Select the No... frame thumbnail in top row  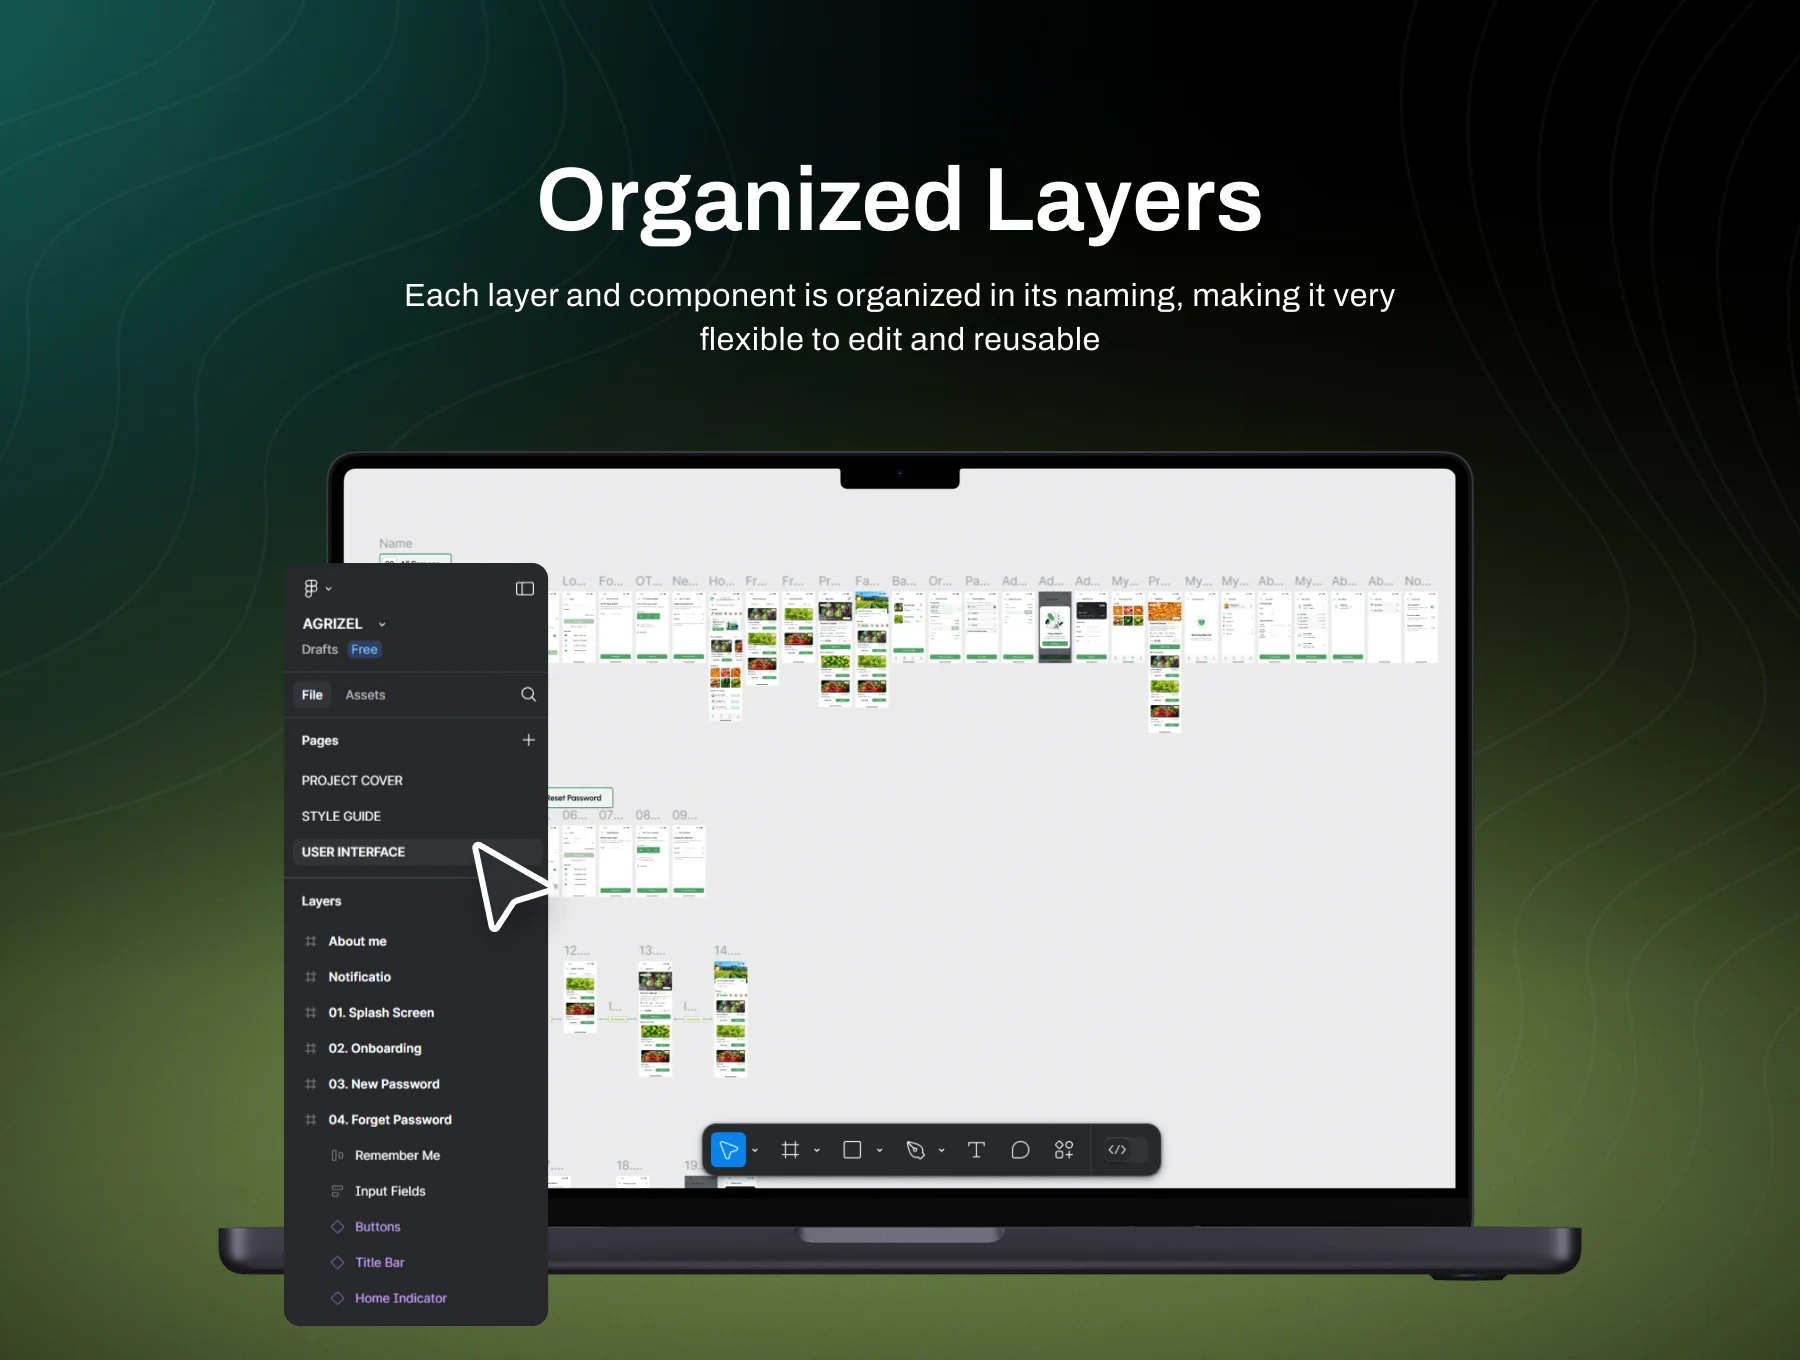(x=1421, y=626)
